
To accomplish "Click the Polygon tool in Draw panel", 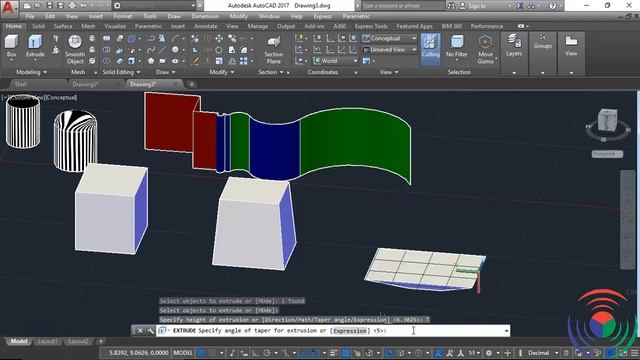I will click(x=151, y=61).
